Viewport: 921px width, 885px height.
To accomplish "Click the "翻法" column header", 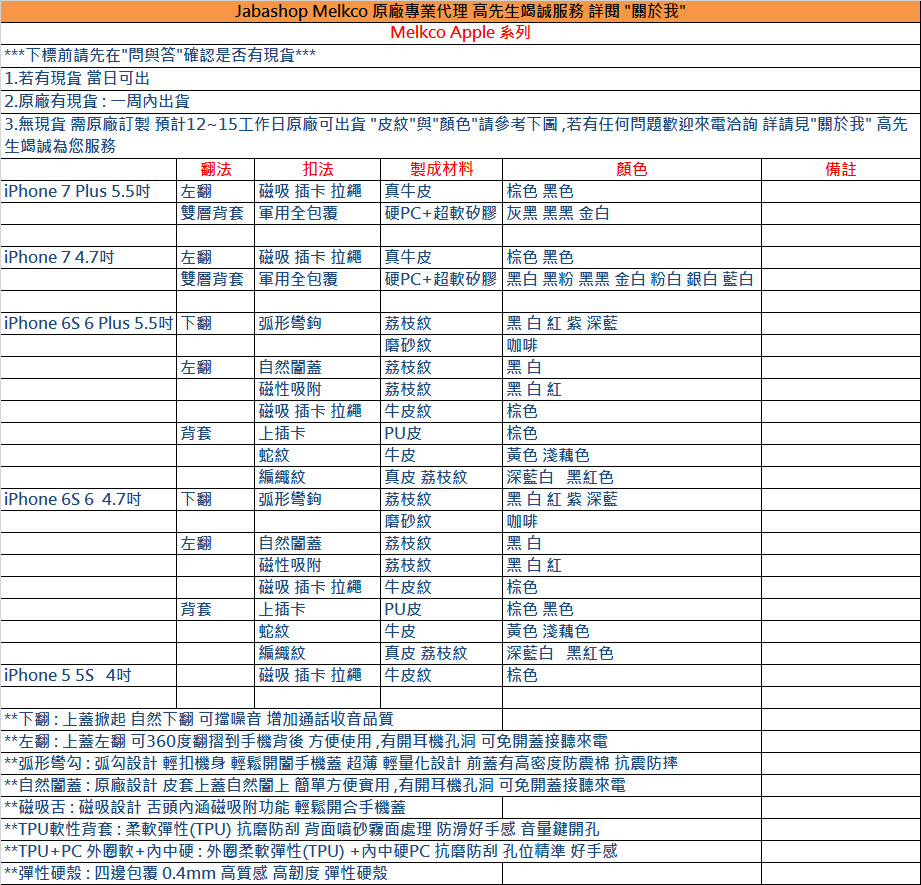I will pyautogui.click(x=216, y=170).
